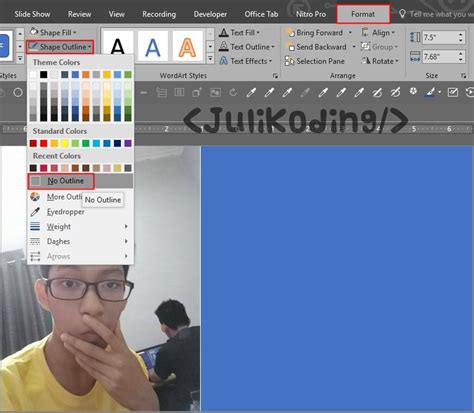Open the Dashes submenu
The image size is (474, 413).
point(80,241)
